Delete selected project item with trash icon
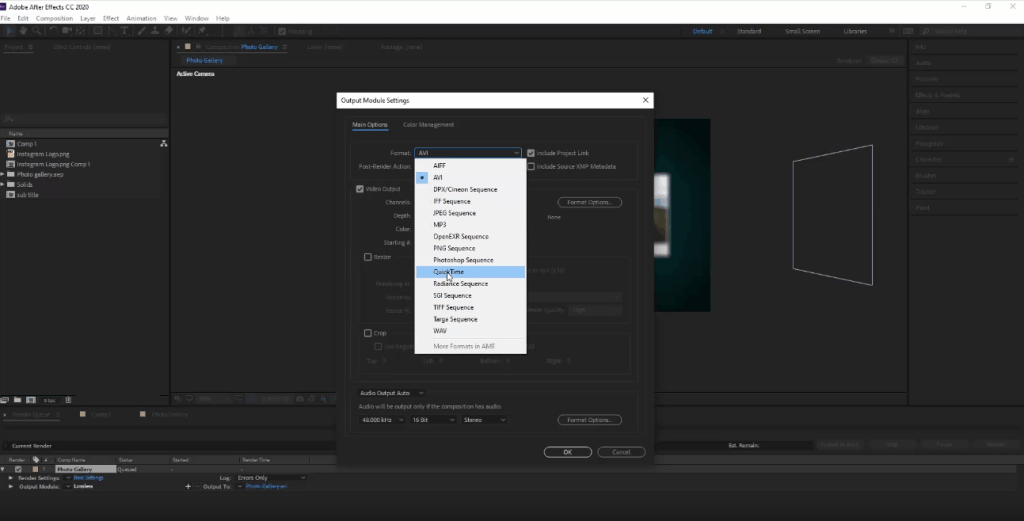 pos(68,400)
